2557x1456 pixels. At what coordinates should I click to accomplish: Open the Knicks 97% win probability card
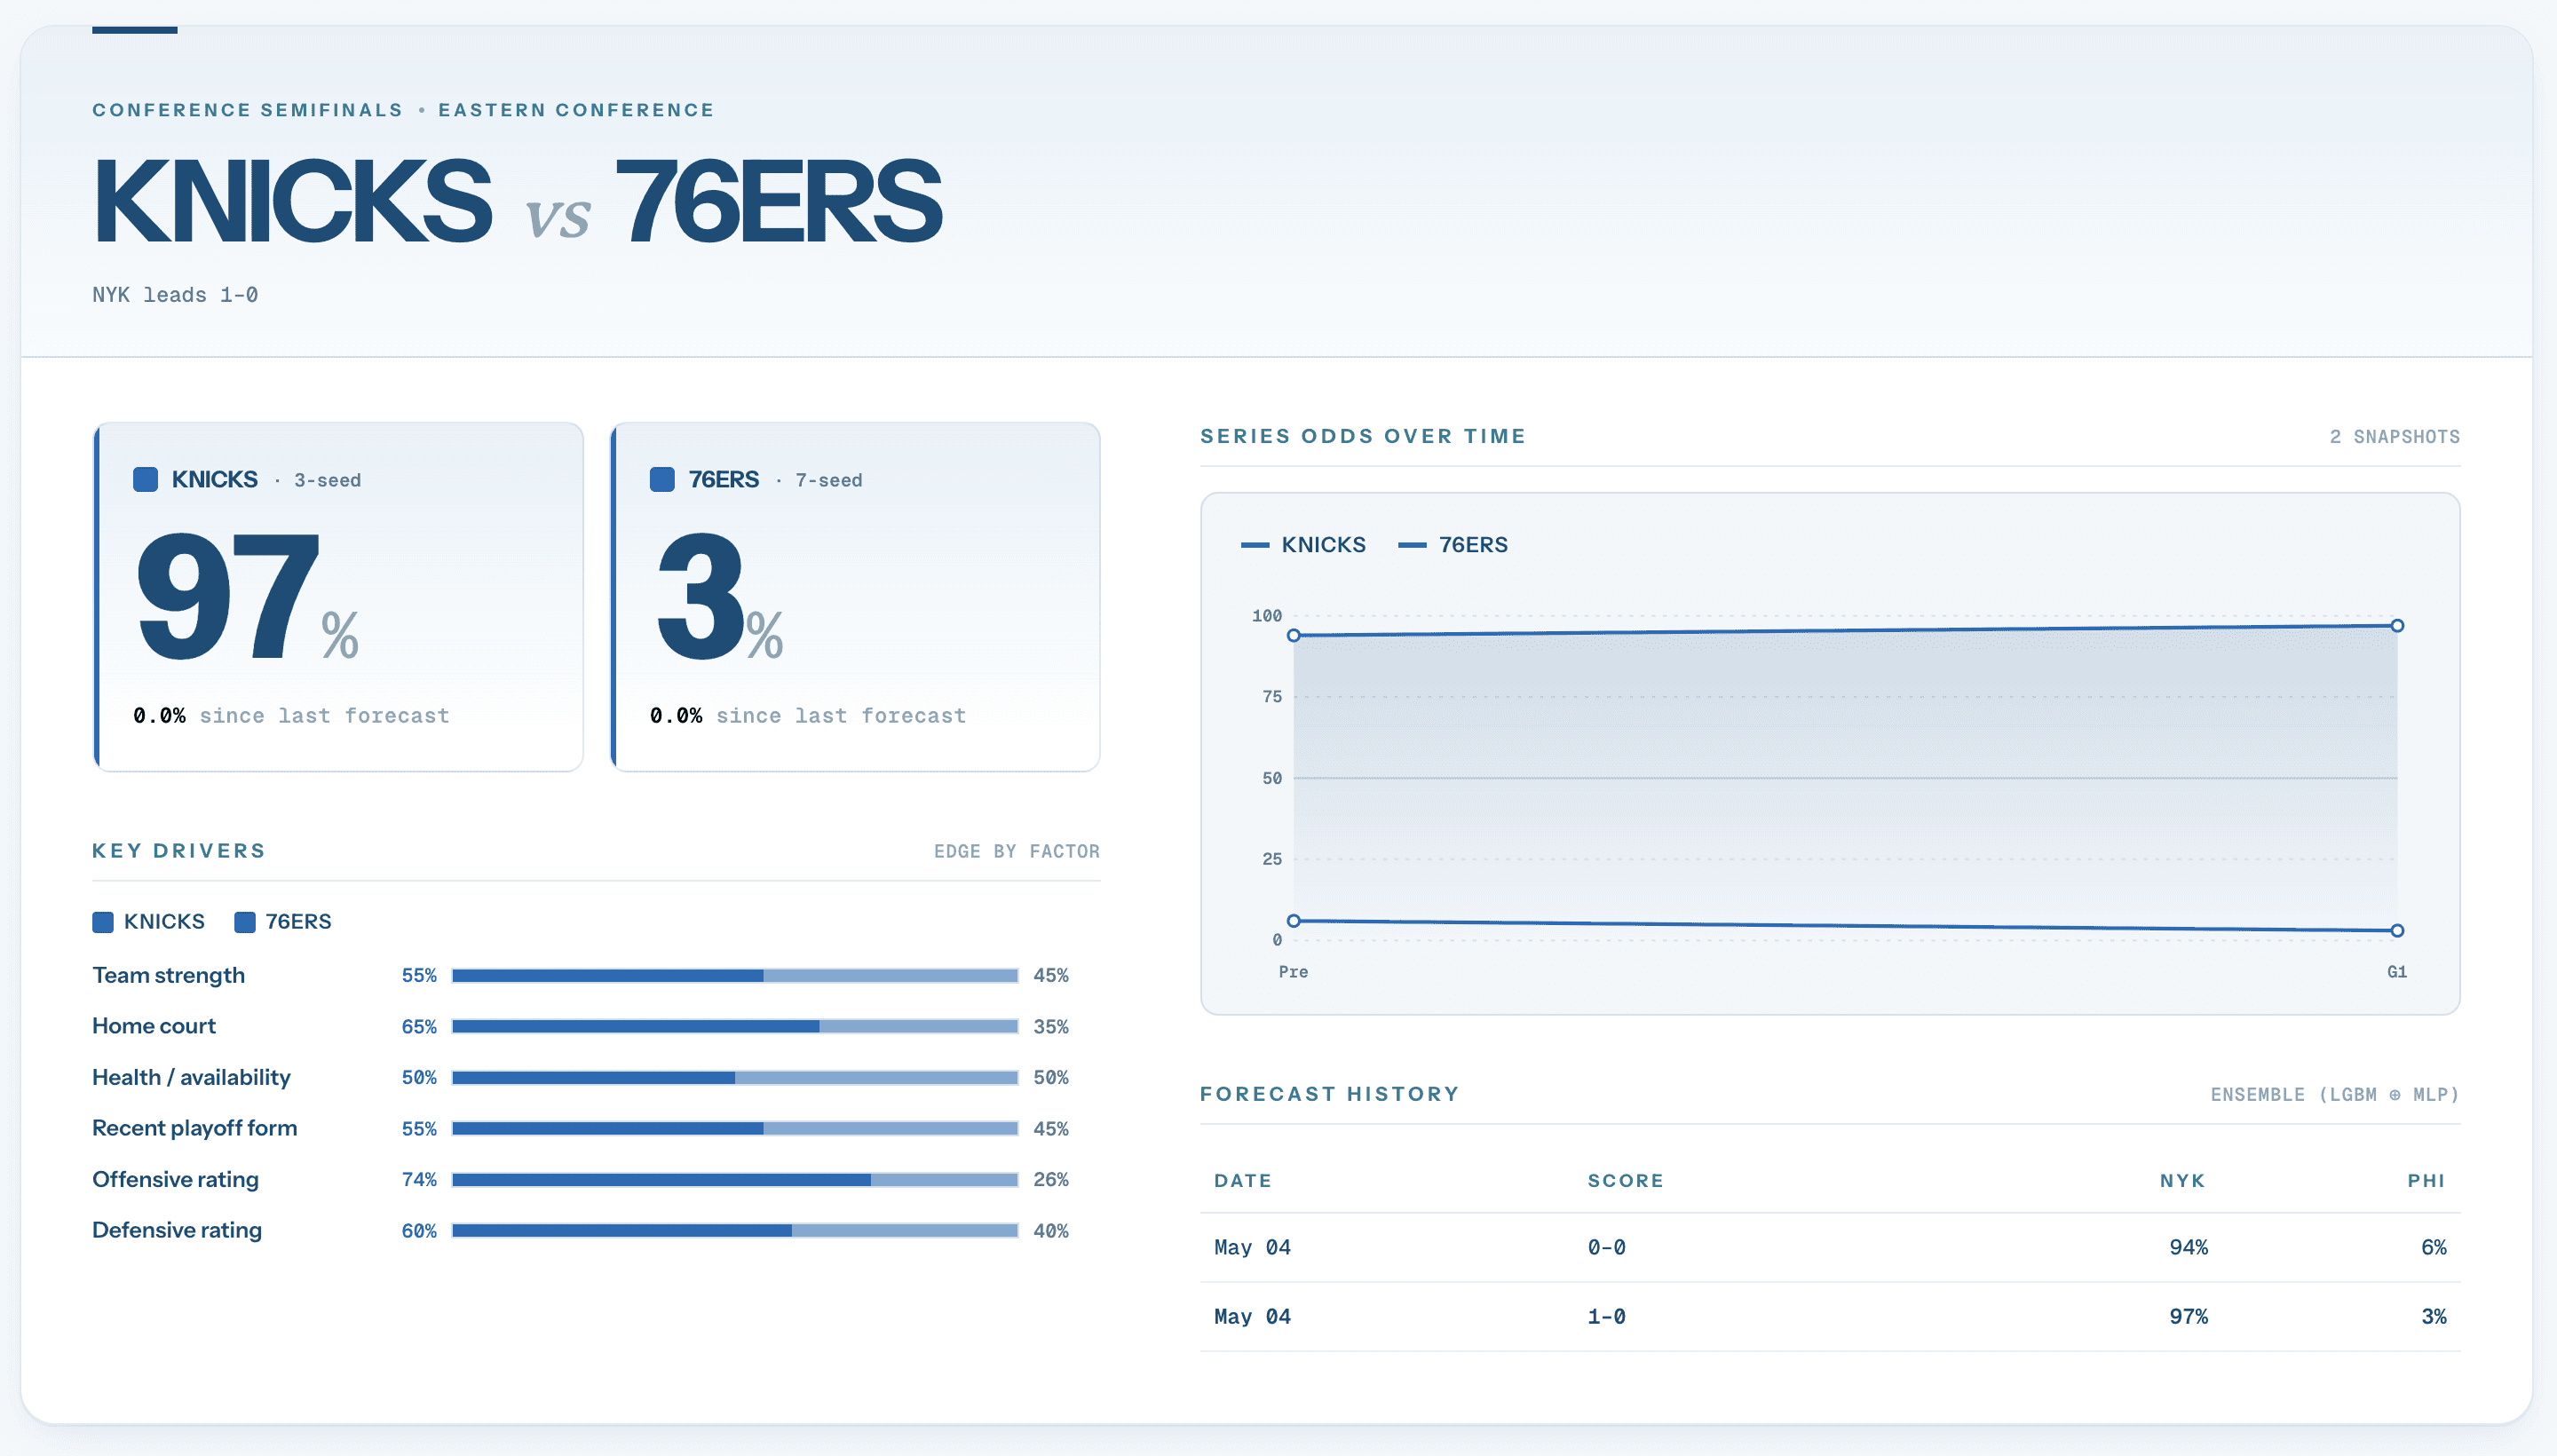[338, 597]
